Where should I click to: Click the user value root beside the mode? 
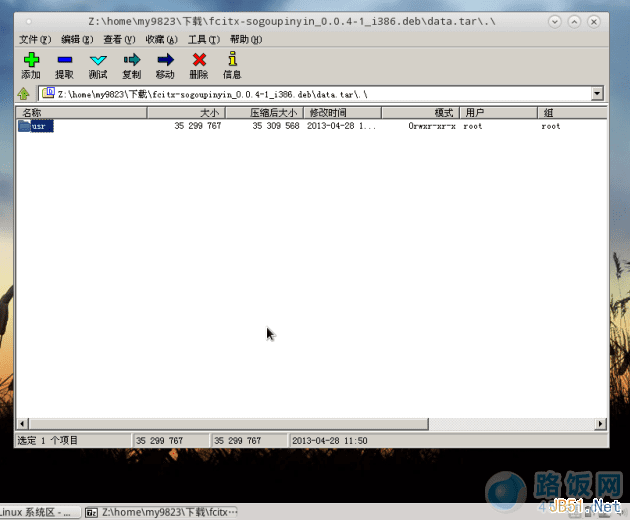[x=472, y=126]
